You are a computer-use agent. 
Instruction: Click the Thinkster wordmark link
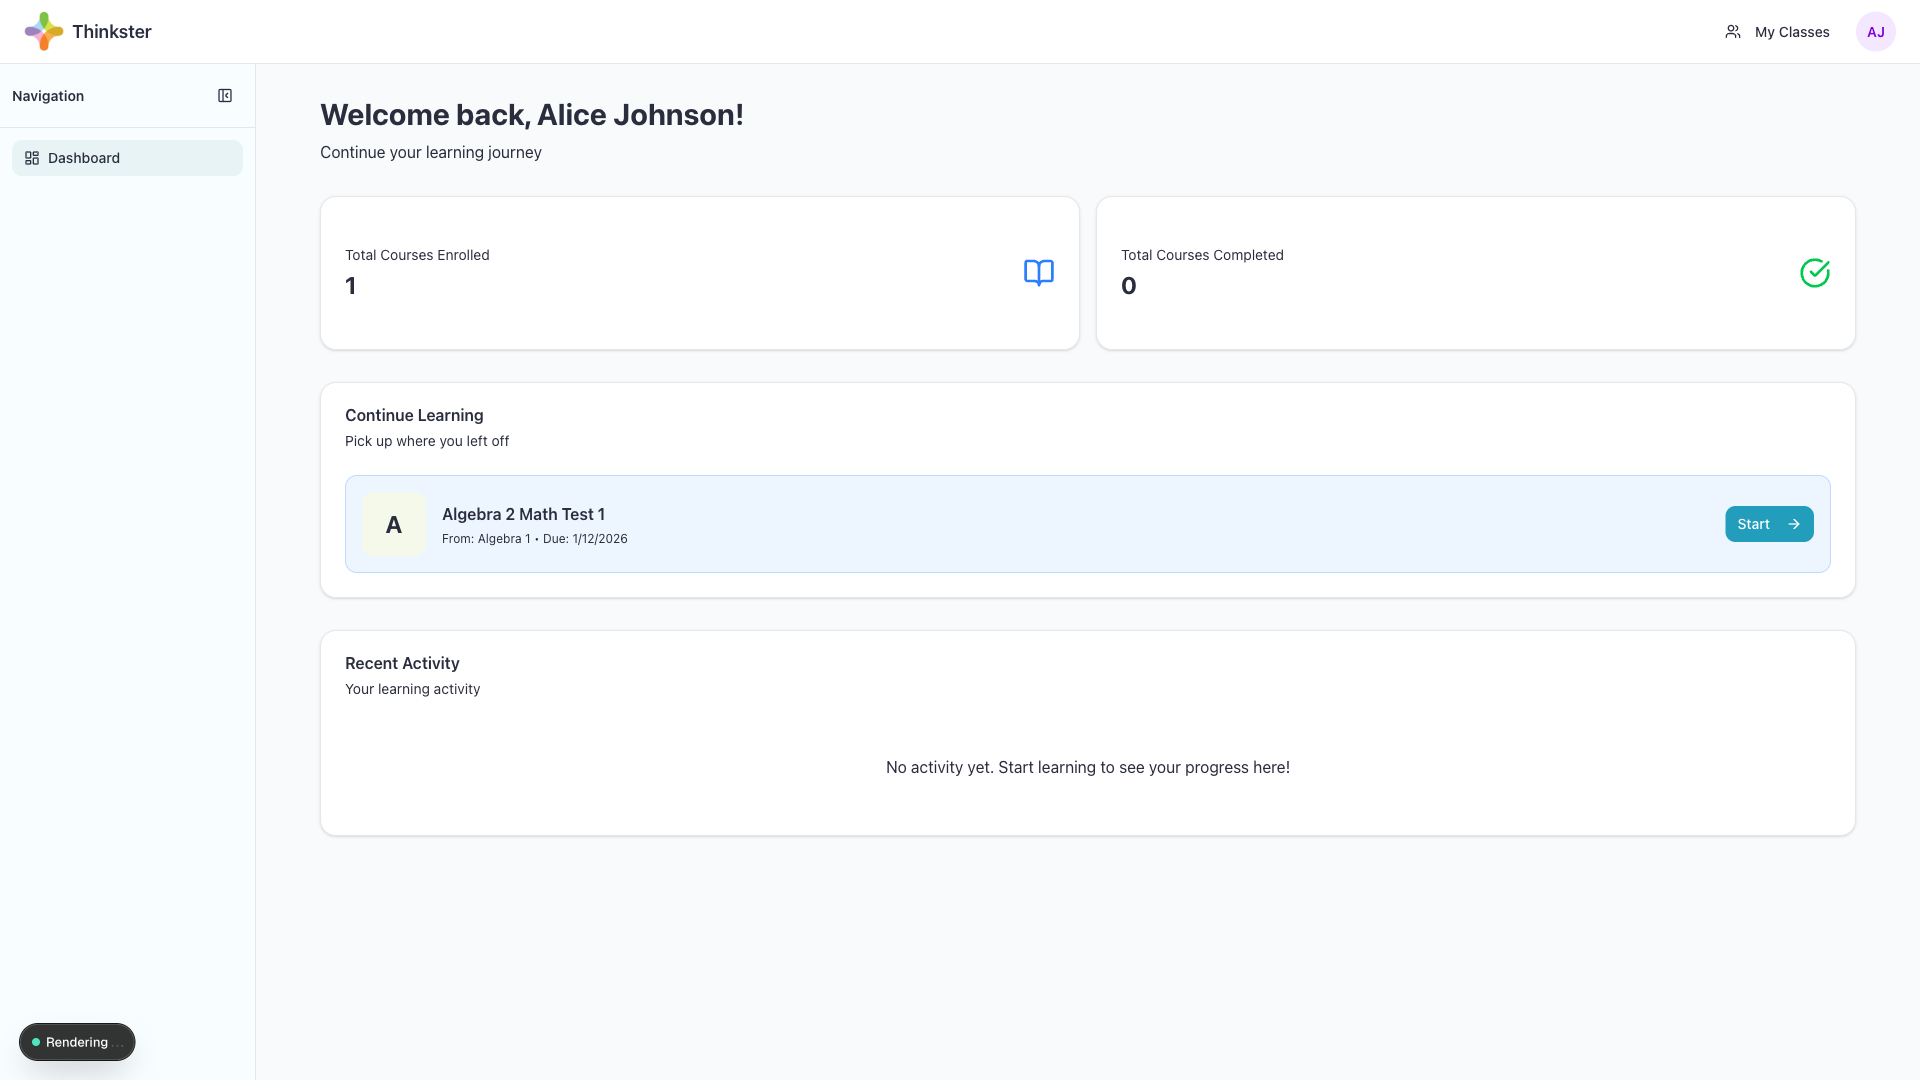pos(111,31)
